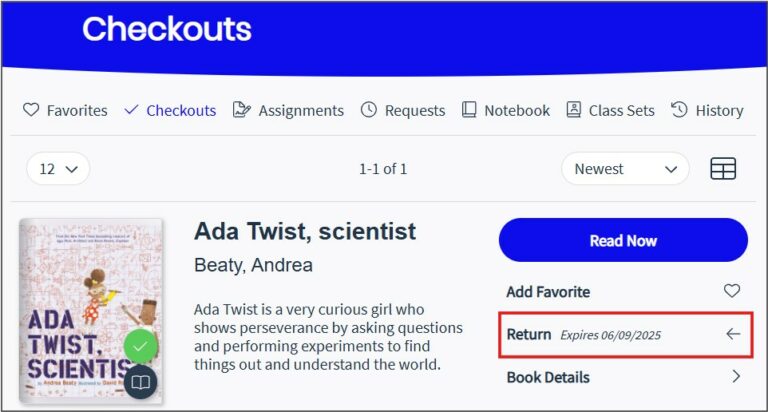Switch to table view layout icon
The image size is (768, 412).
click(723, 169)
